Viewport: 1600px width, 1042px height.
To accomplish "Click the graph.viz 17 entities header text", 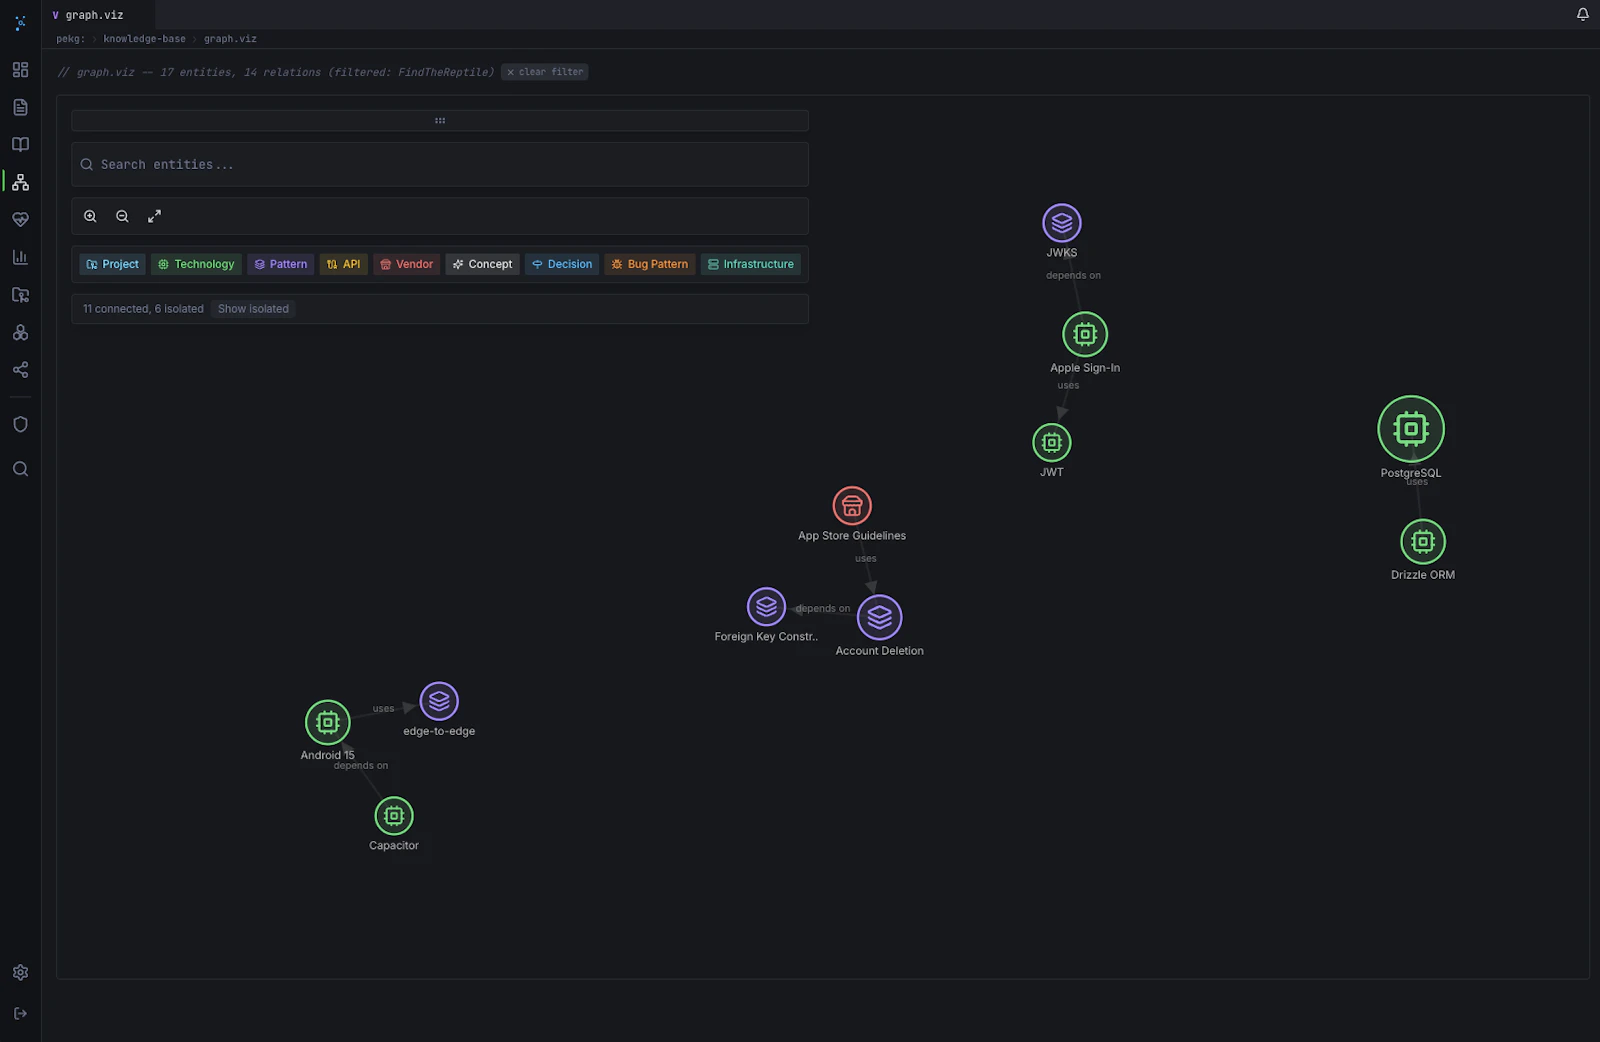I will point(276,72).
